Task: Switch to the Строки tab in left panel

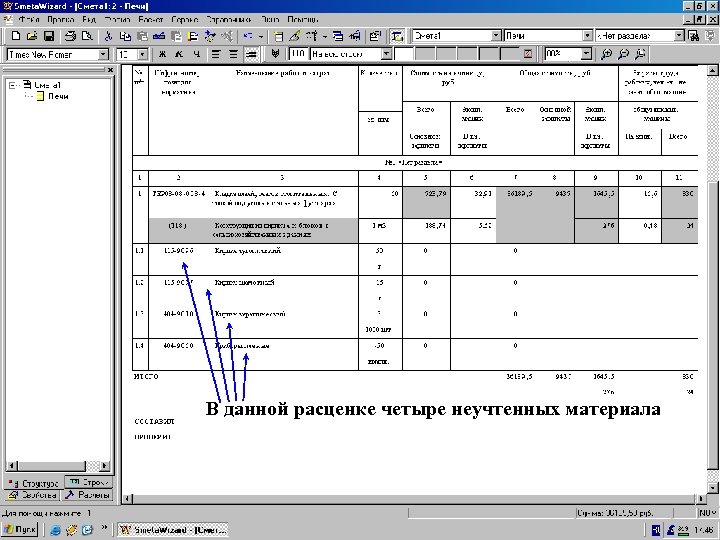Action: tap(89, 482)
